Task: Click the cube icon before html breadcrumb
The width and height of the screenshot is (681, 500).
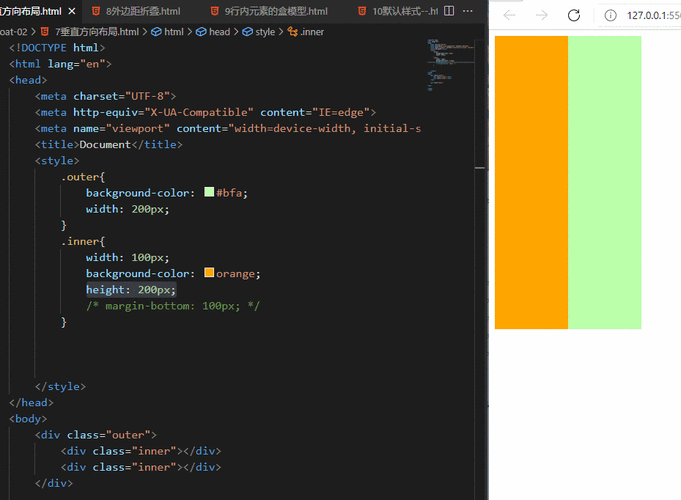Action: [x=156, y=32]
